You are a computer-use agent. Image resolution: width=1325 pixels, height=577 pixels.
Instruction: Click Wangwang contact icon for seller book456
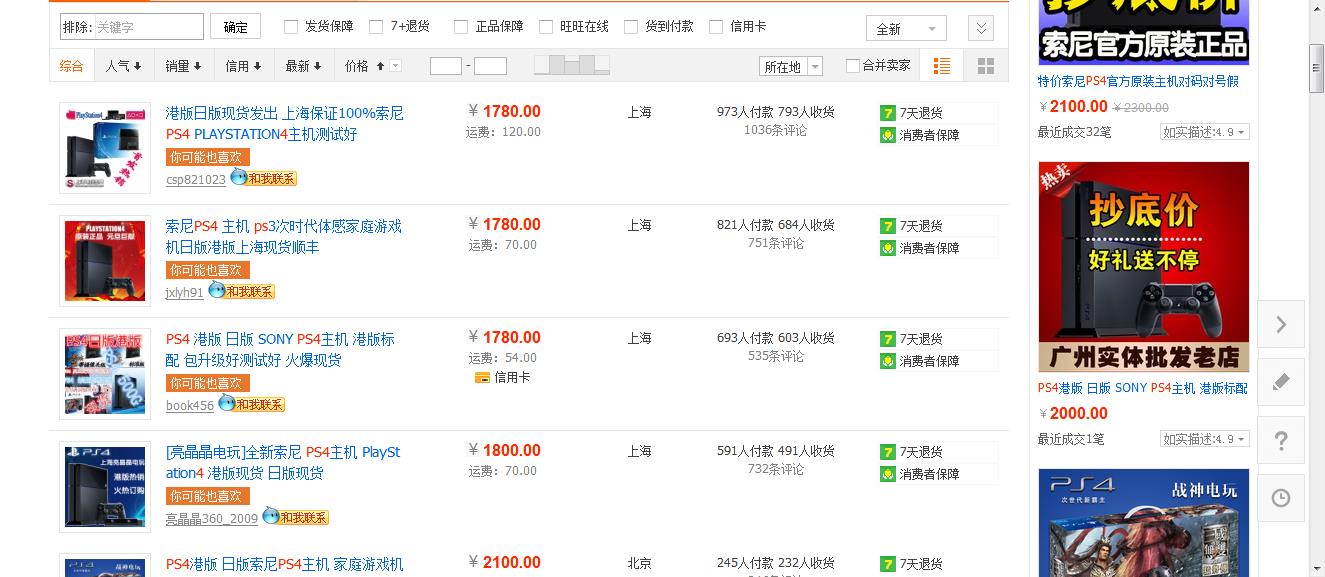252,404
